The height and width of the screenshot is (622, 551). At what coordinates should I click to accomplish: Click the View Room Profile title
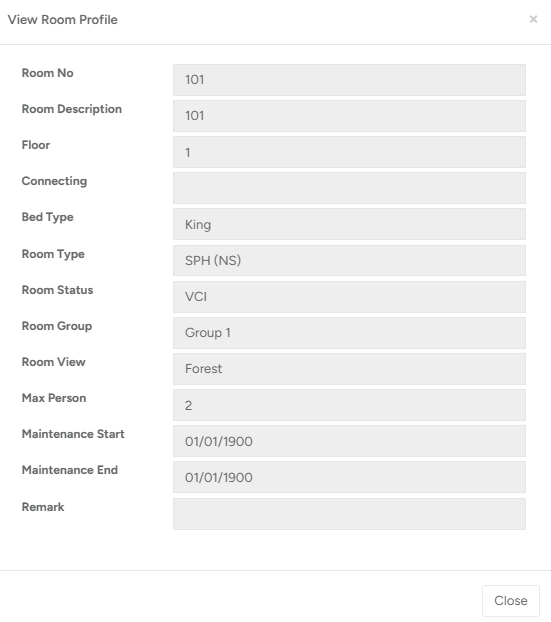pyautogui.click(x=63, y=19)
